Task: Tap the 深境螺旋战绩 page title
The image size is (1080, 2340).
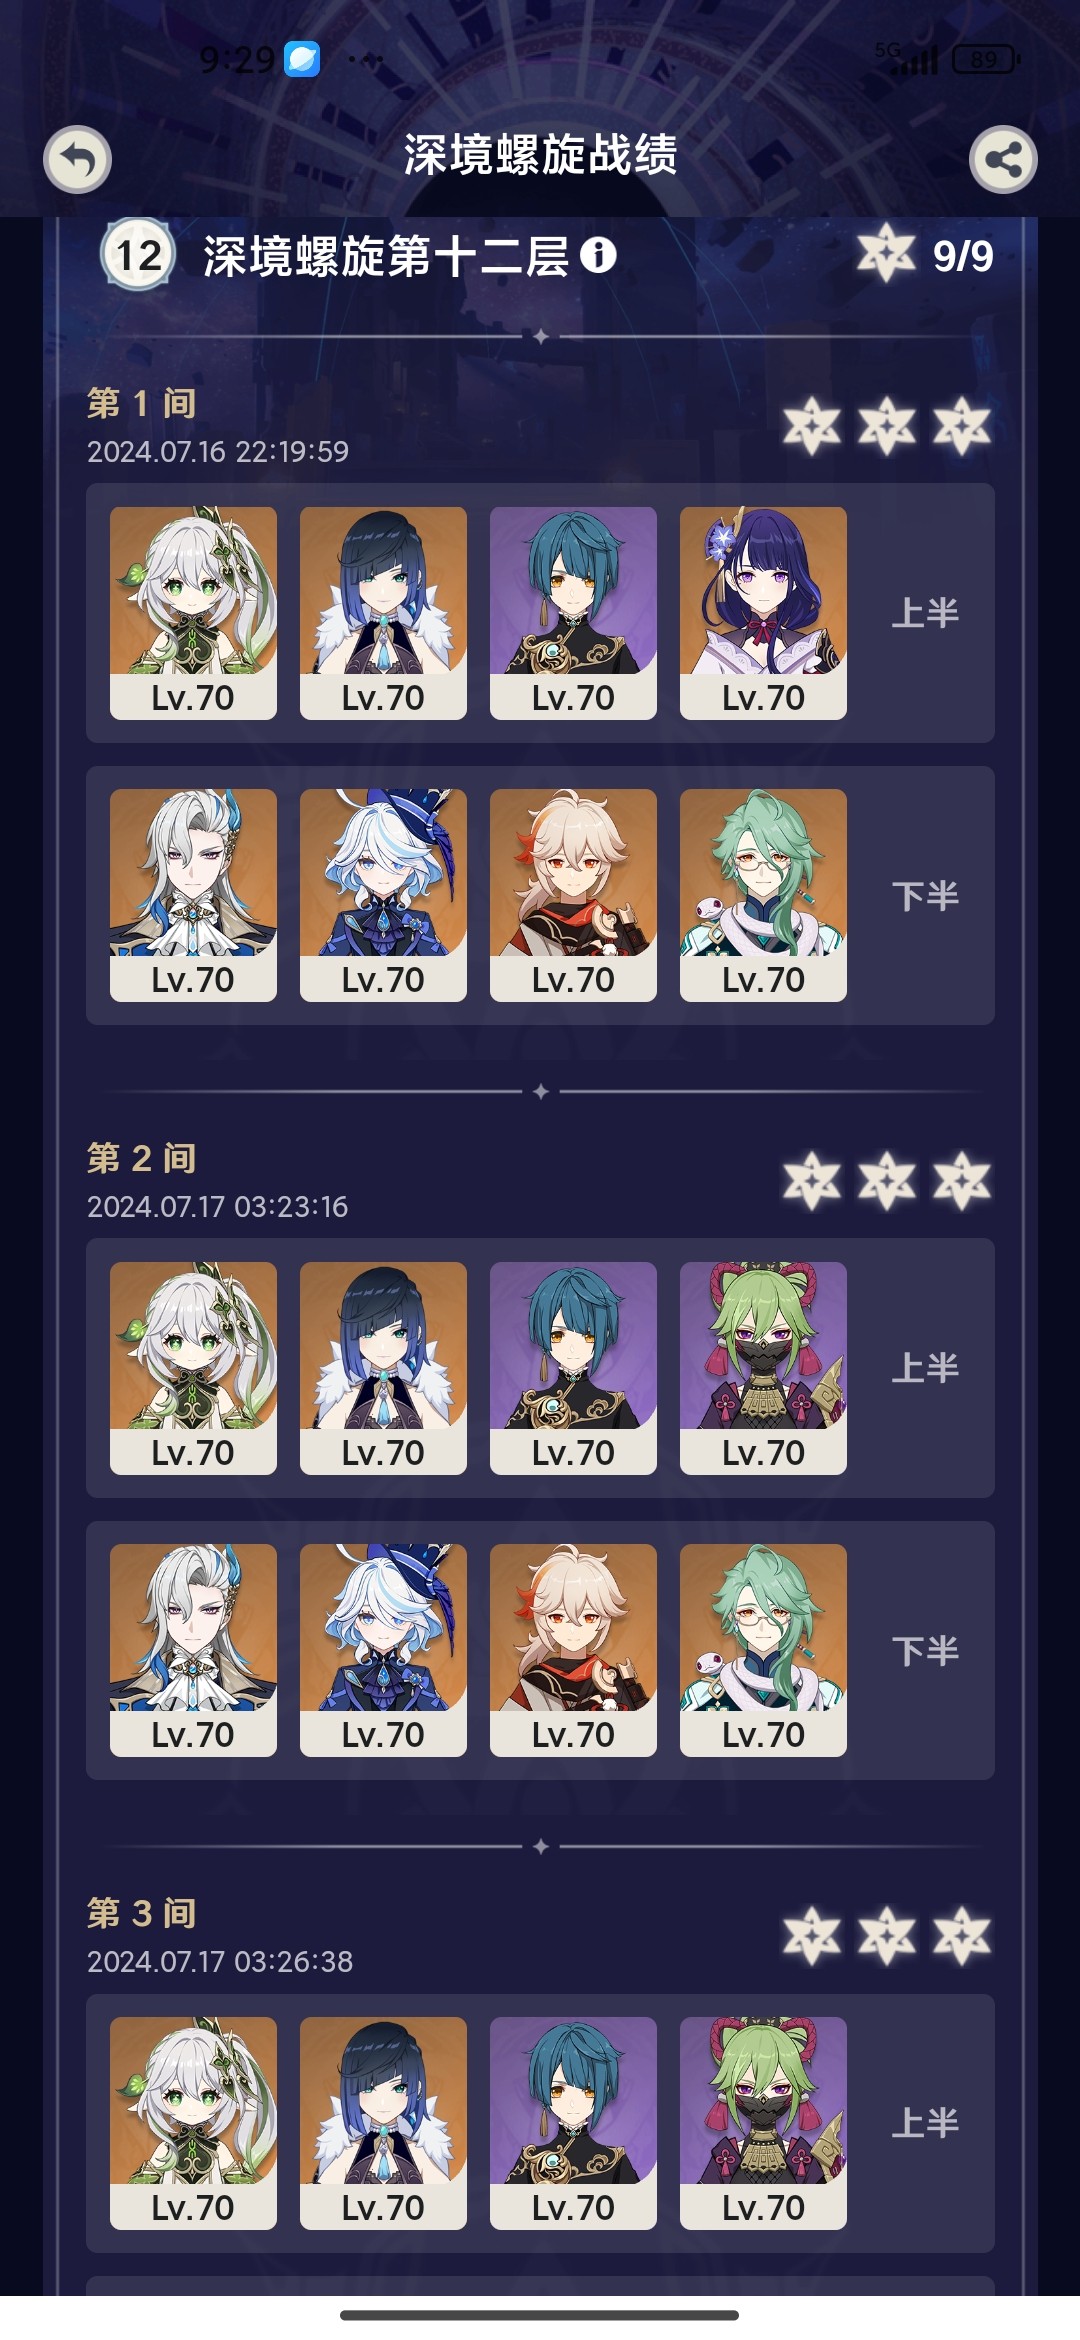Action: pyautogui.click(x=540, y=155)
